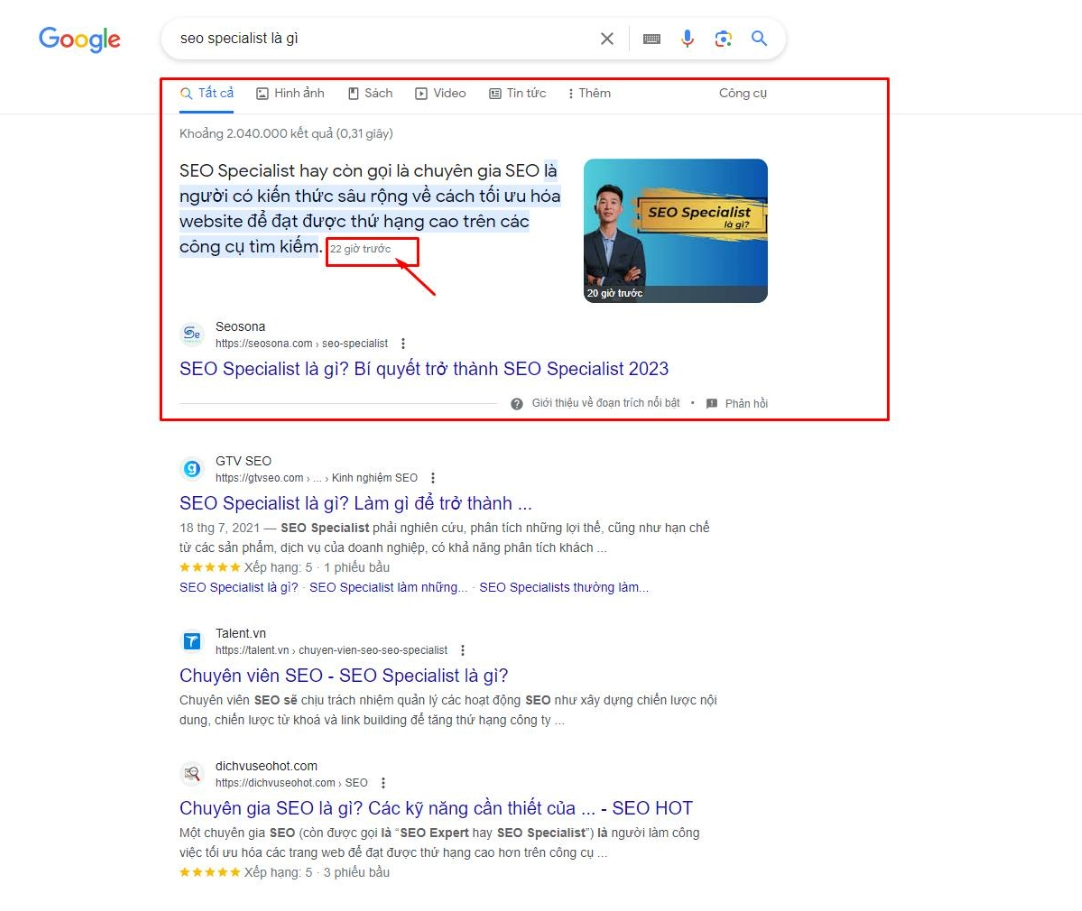Open the Video results tab
Viewport: 1082px width, 911px height.
(440, 93)
